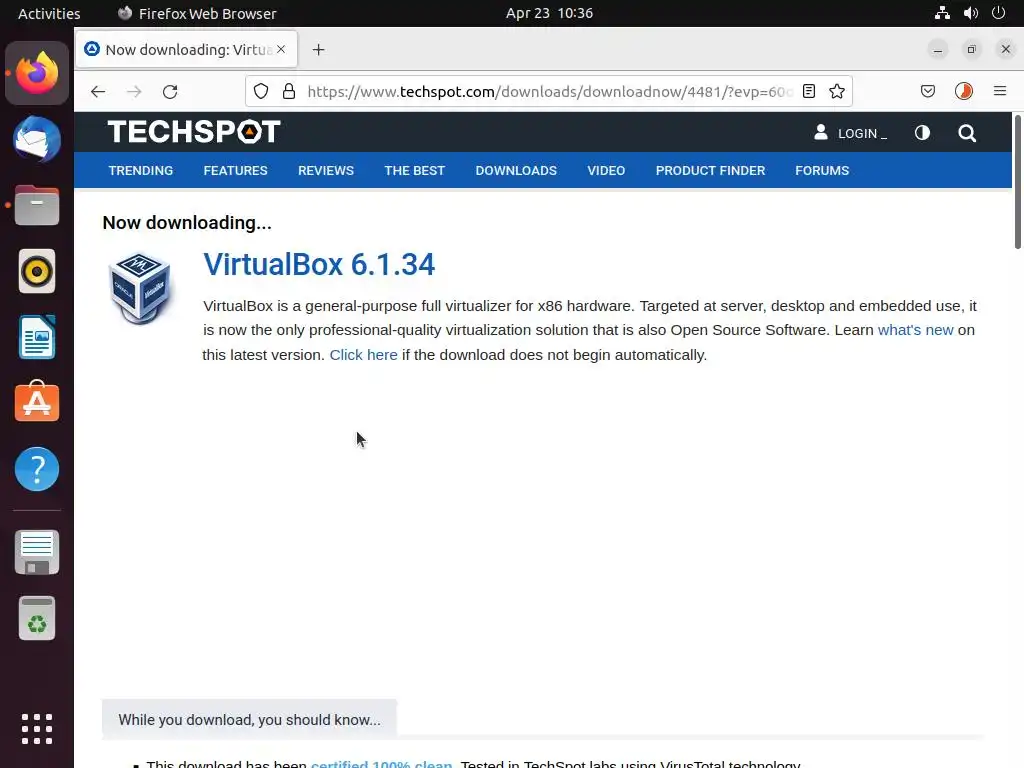Click the forward navigation arrow
Image resolution: width=1024 pixels, height=768 pixels.
coord(134,91)
